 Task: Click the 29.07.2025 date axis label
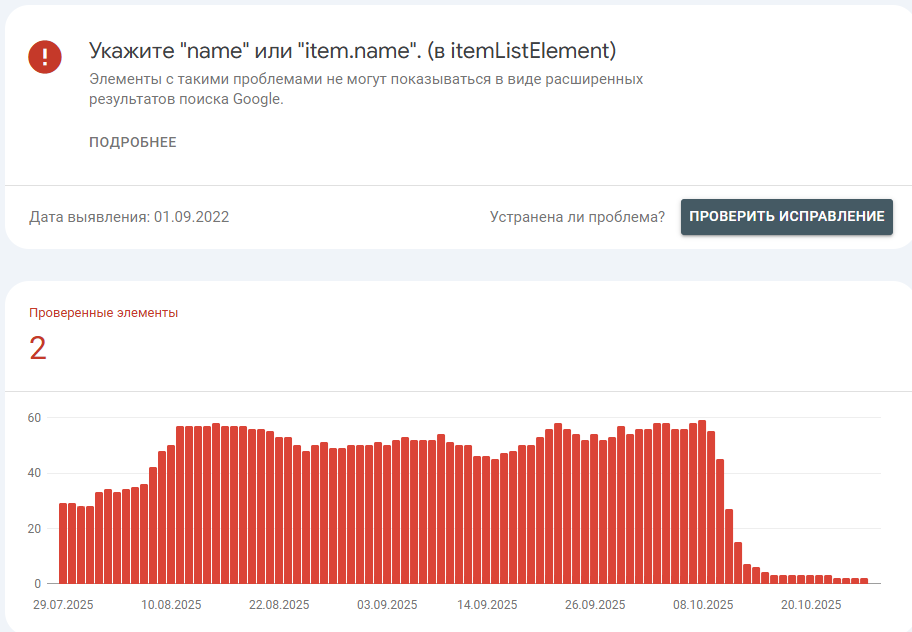click(63, 605)
